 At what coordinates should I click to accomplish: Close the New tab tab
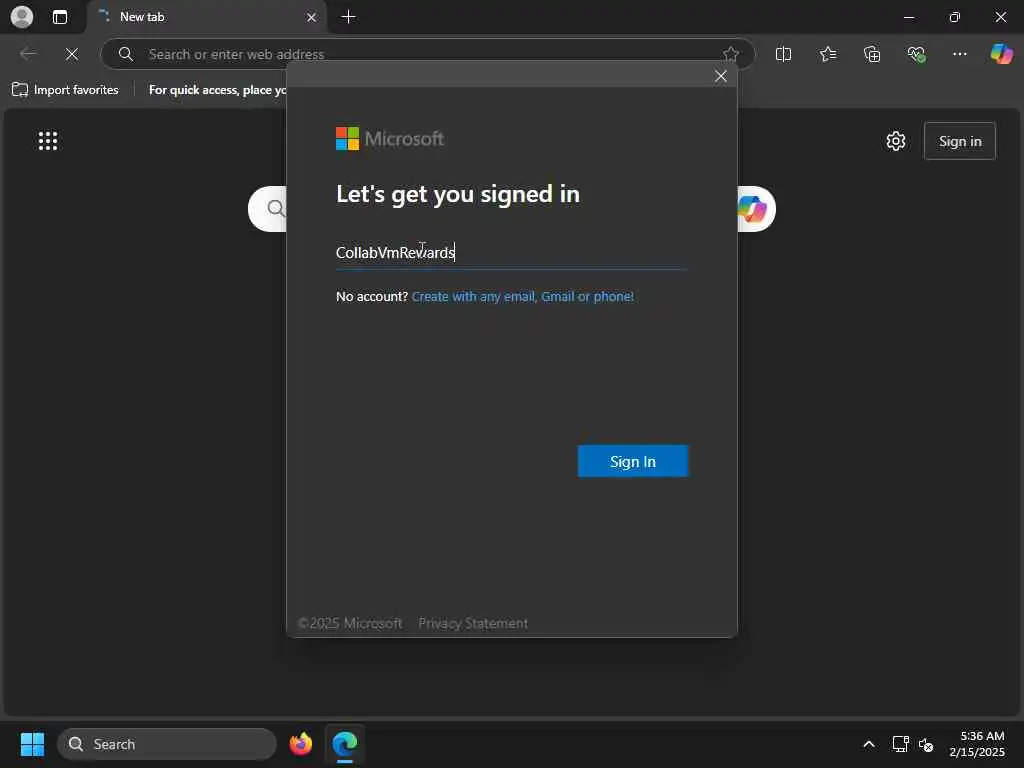[312, 18]
